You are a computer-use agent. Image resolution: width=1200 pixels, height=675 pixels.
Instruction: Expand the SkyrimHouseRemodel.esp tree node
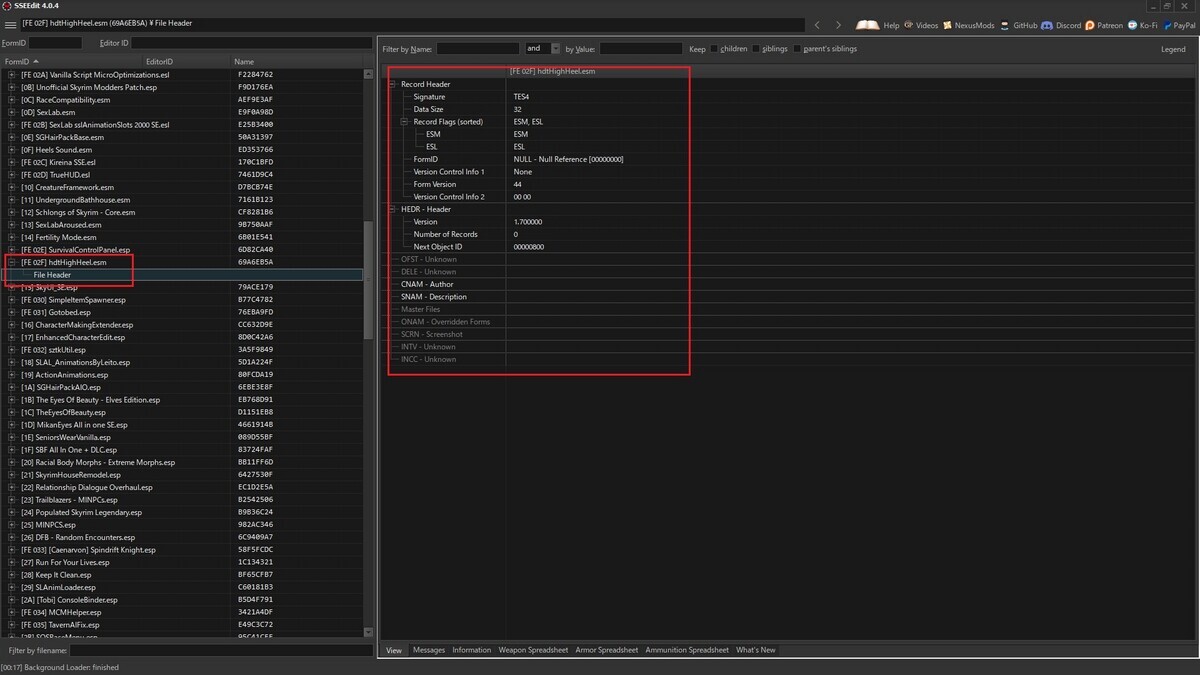(12, 475)
